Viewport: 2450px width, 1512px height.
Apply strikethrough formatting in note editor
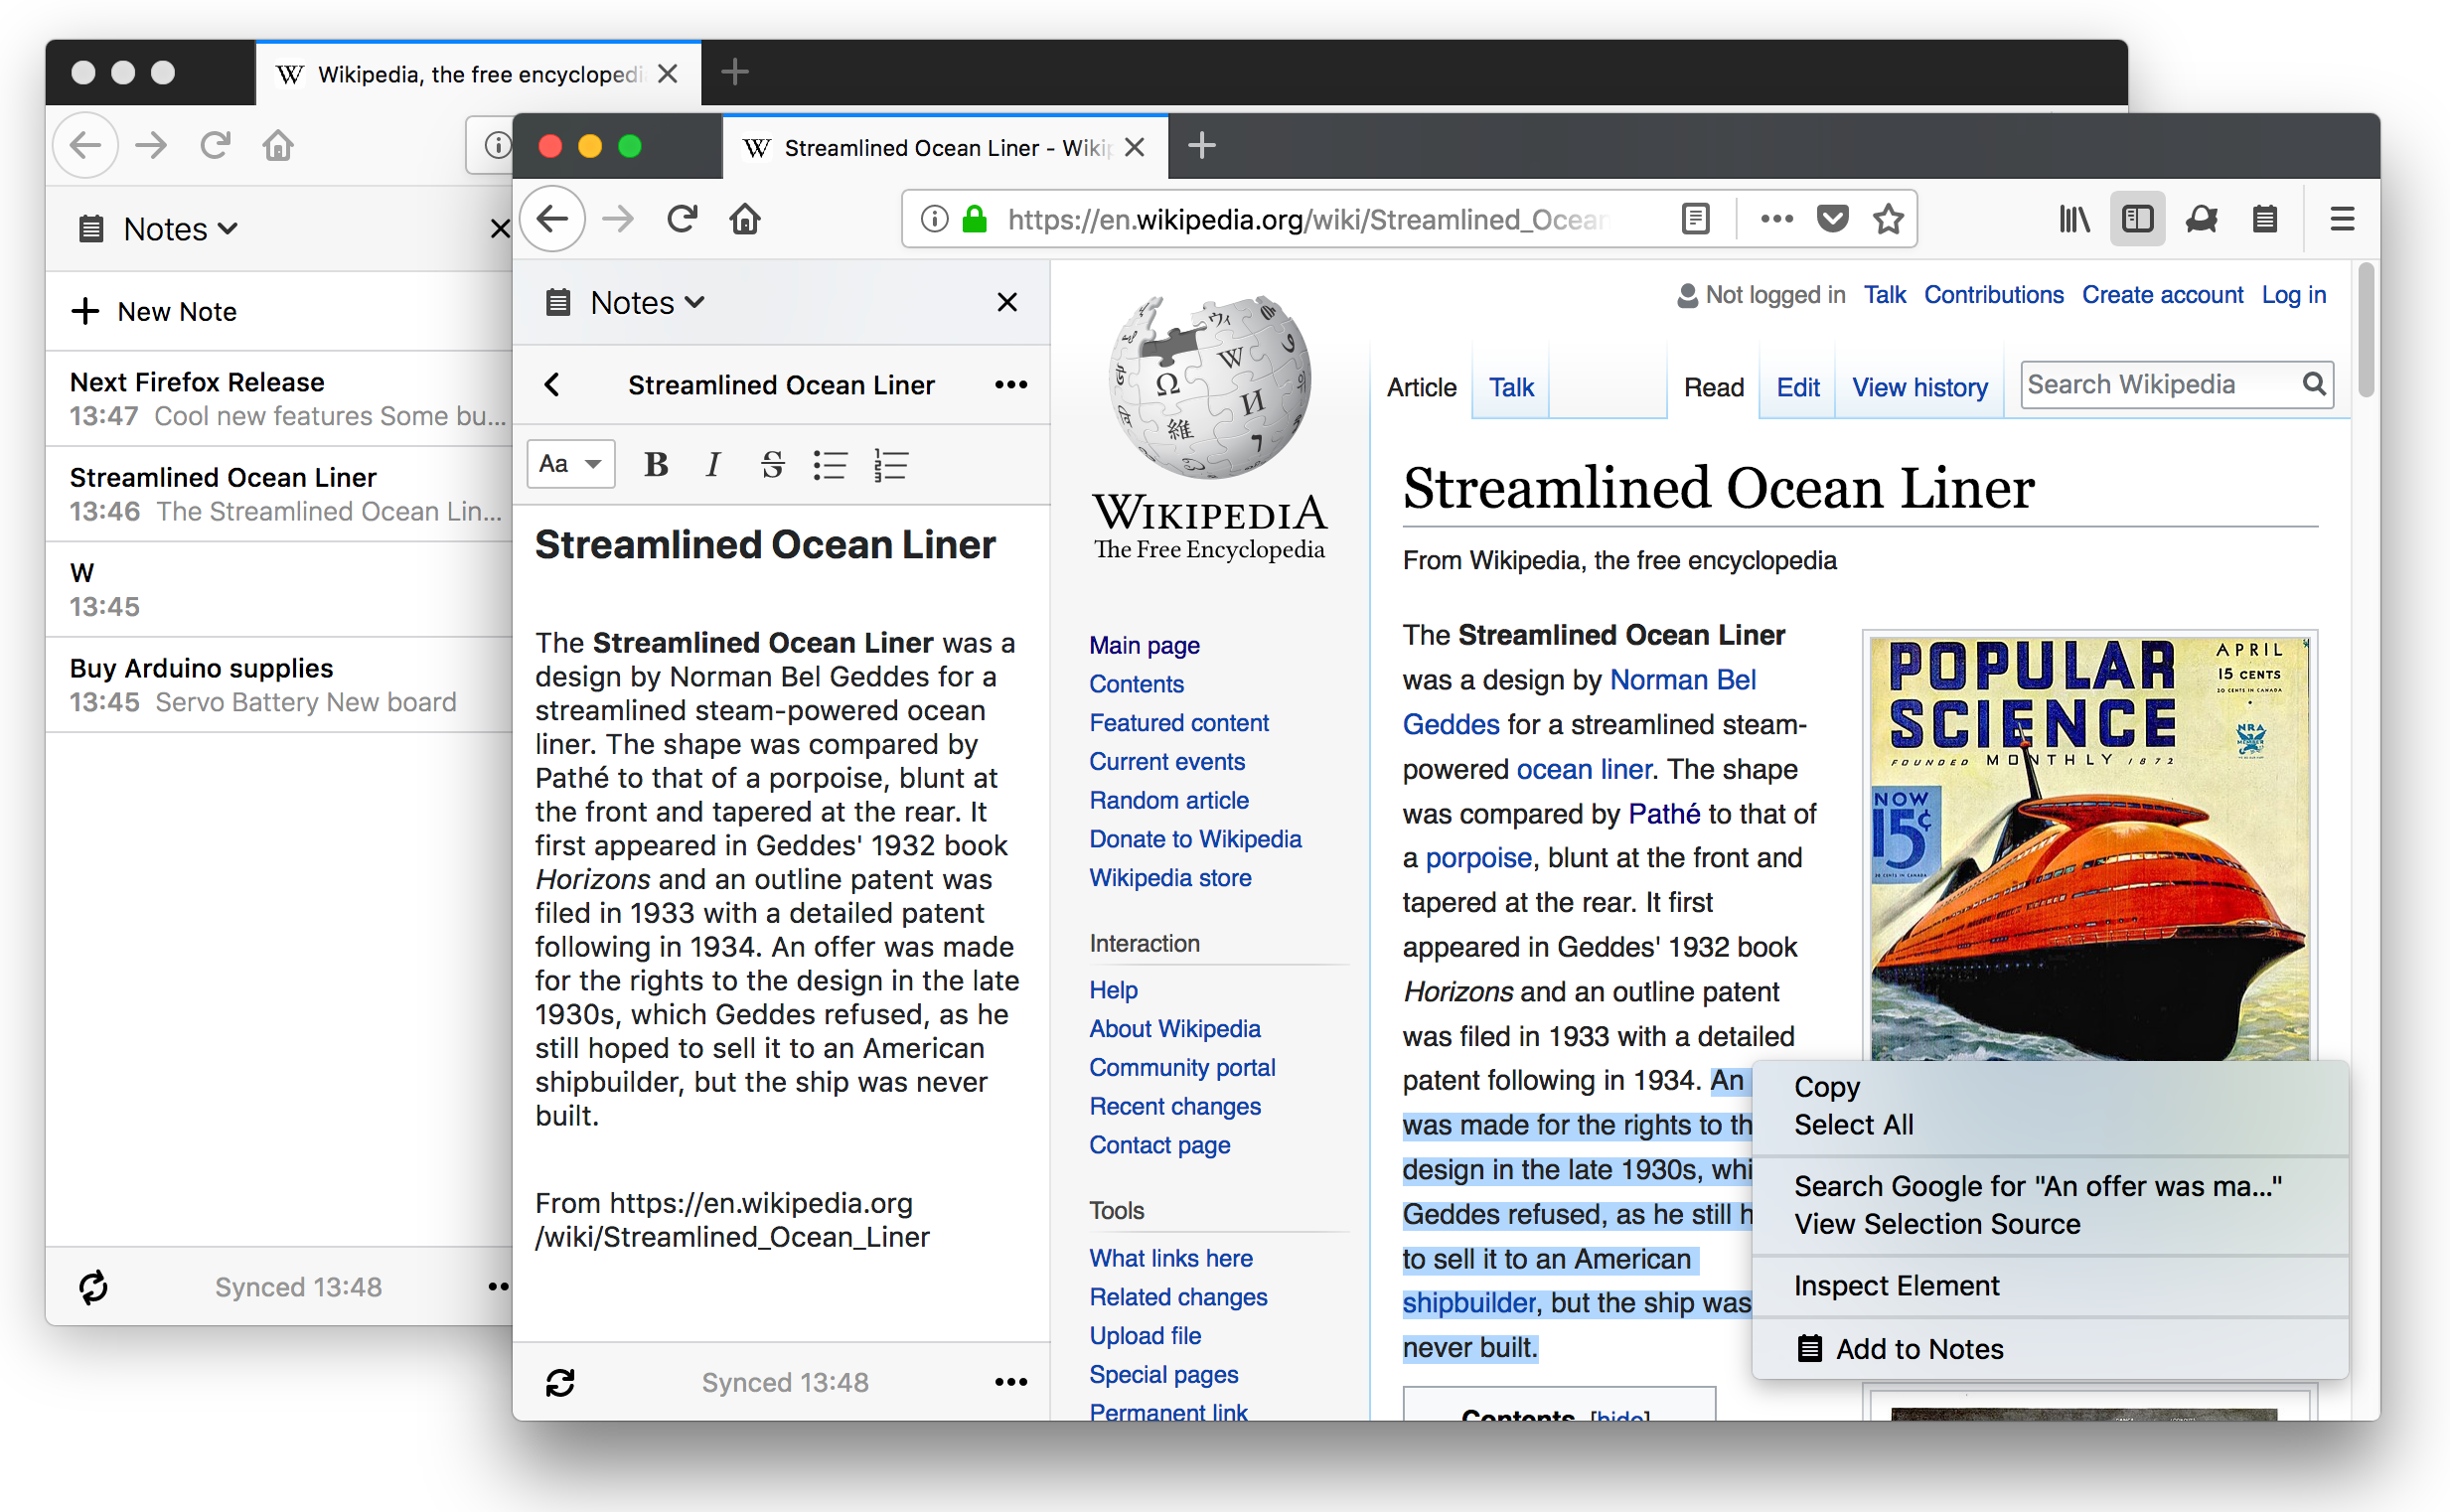tap(772, 465)
